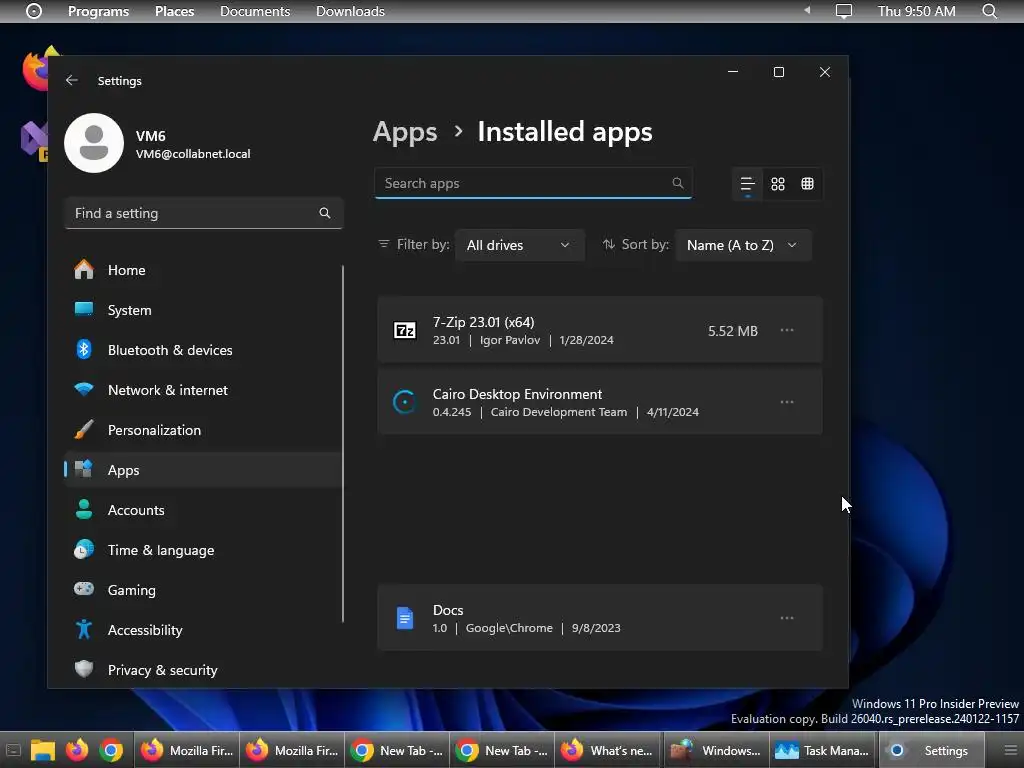Click the Settings taskbar button
Screen dimensions: 1024x768
pyautogui.click(x=931, y=750)
